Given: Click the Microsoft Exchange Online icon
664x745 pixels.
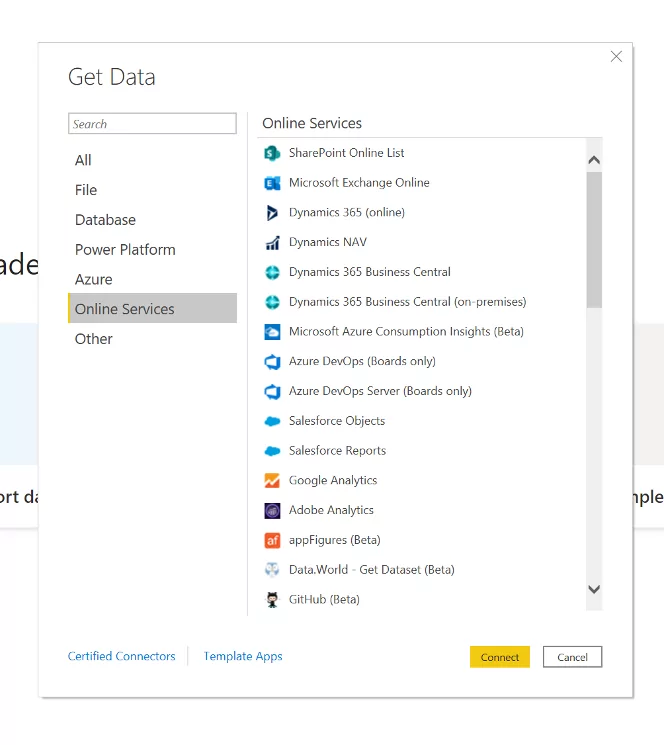Looking at the screenshot, I should [x=272, y=183].
